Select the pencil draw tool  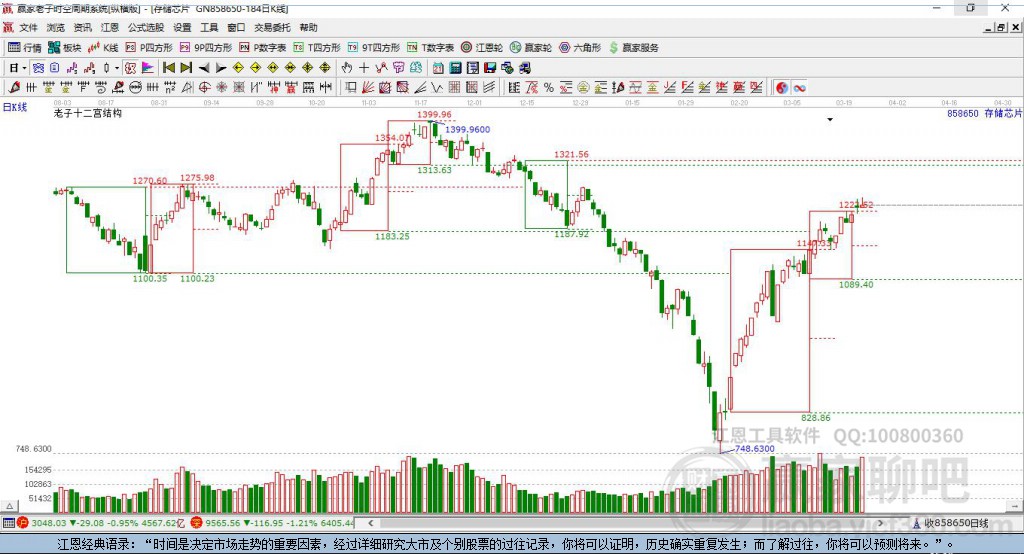[x=14, y=88]
